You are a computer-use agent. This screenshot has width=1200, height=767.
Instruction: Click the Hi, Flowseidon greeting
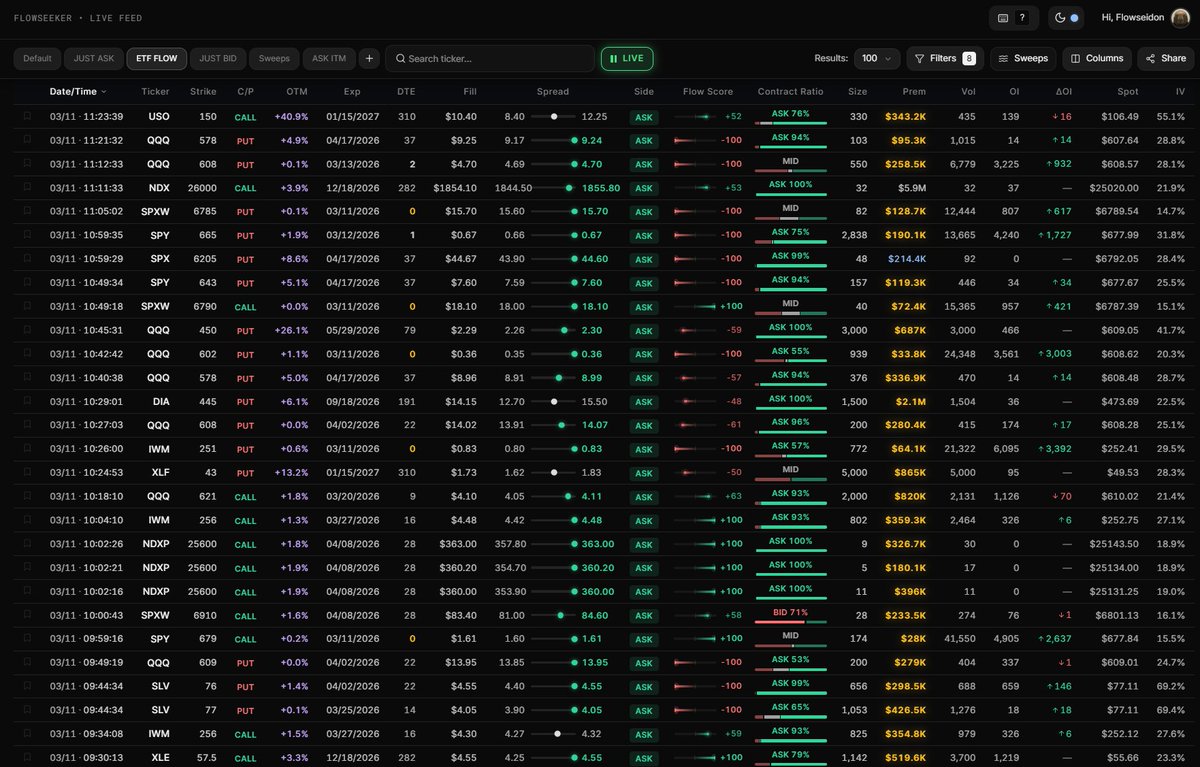point(1131,18)
